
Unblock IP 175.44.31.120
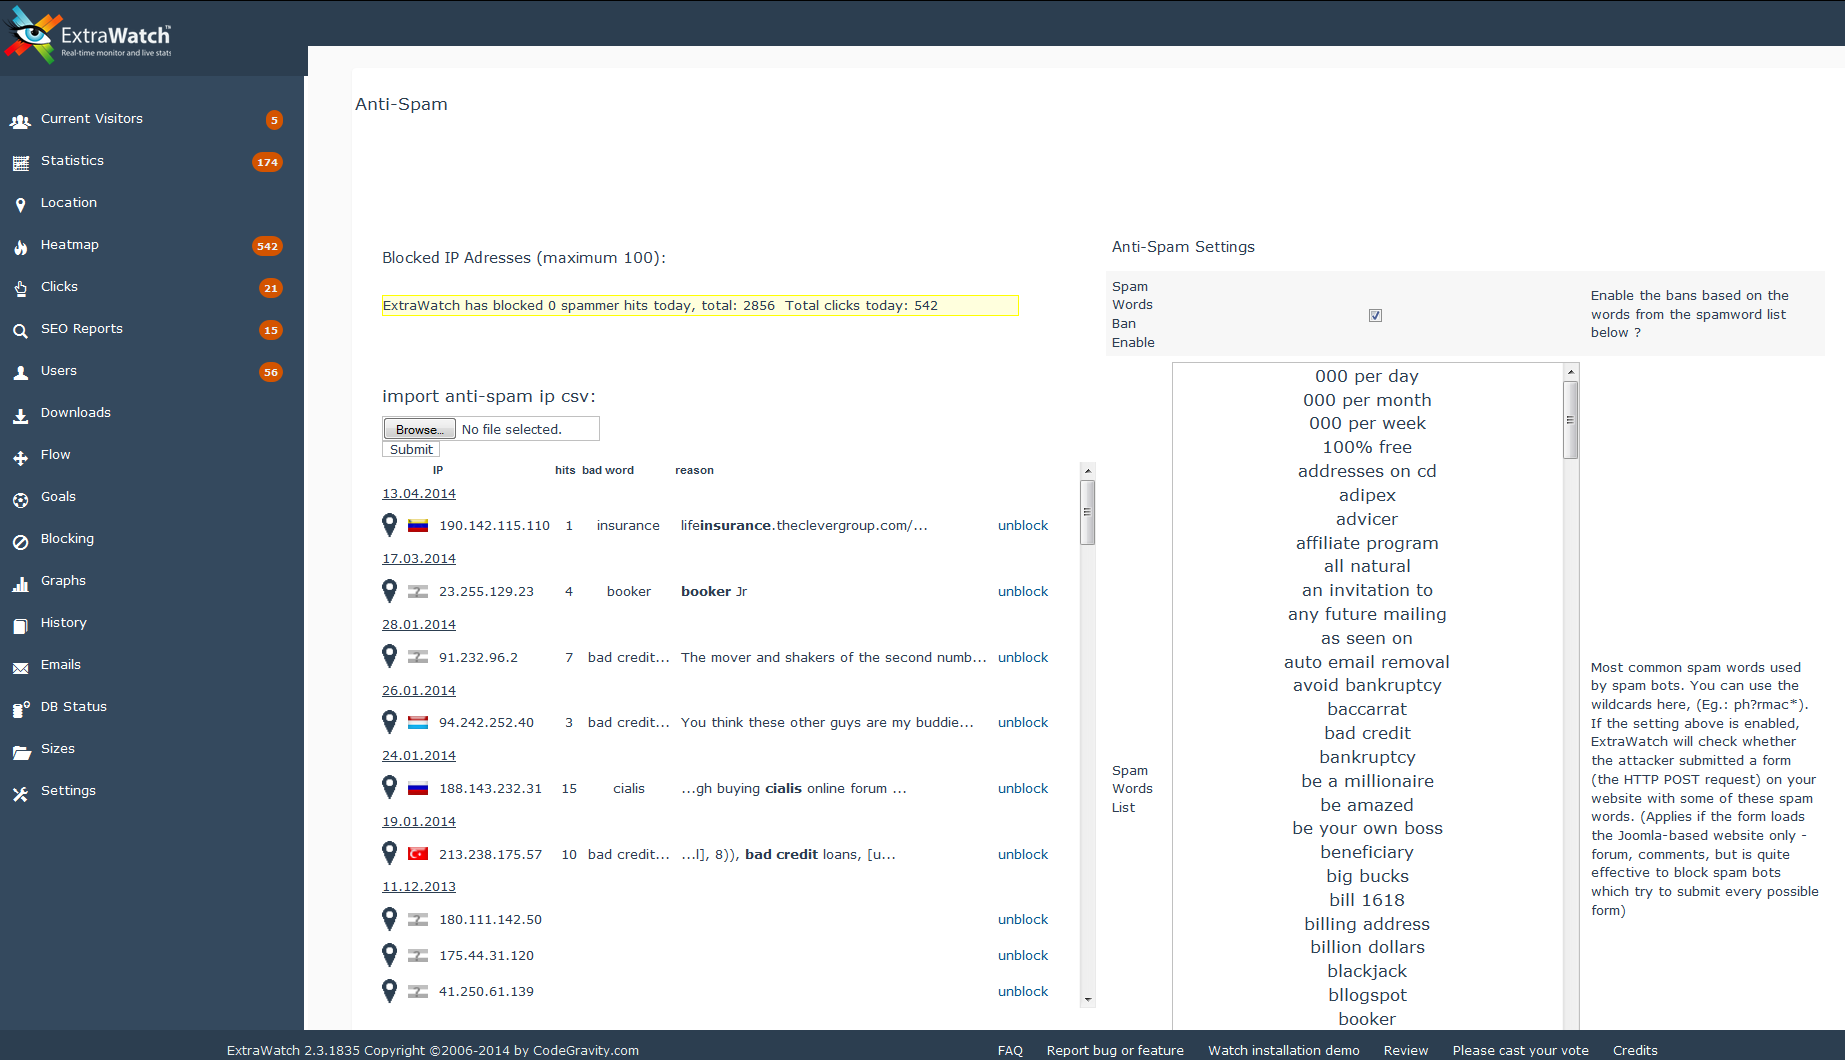coord(1023,955)
